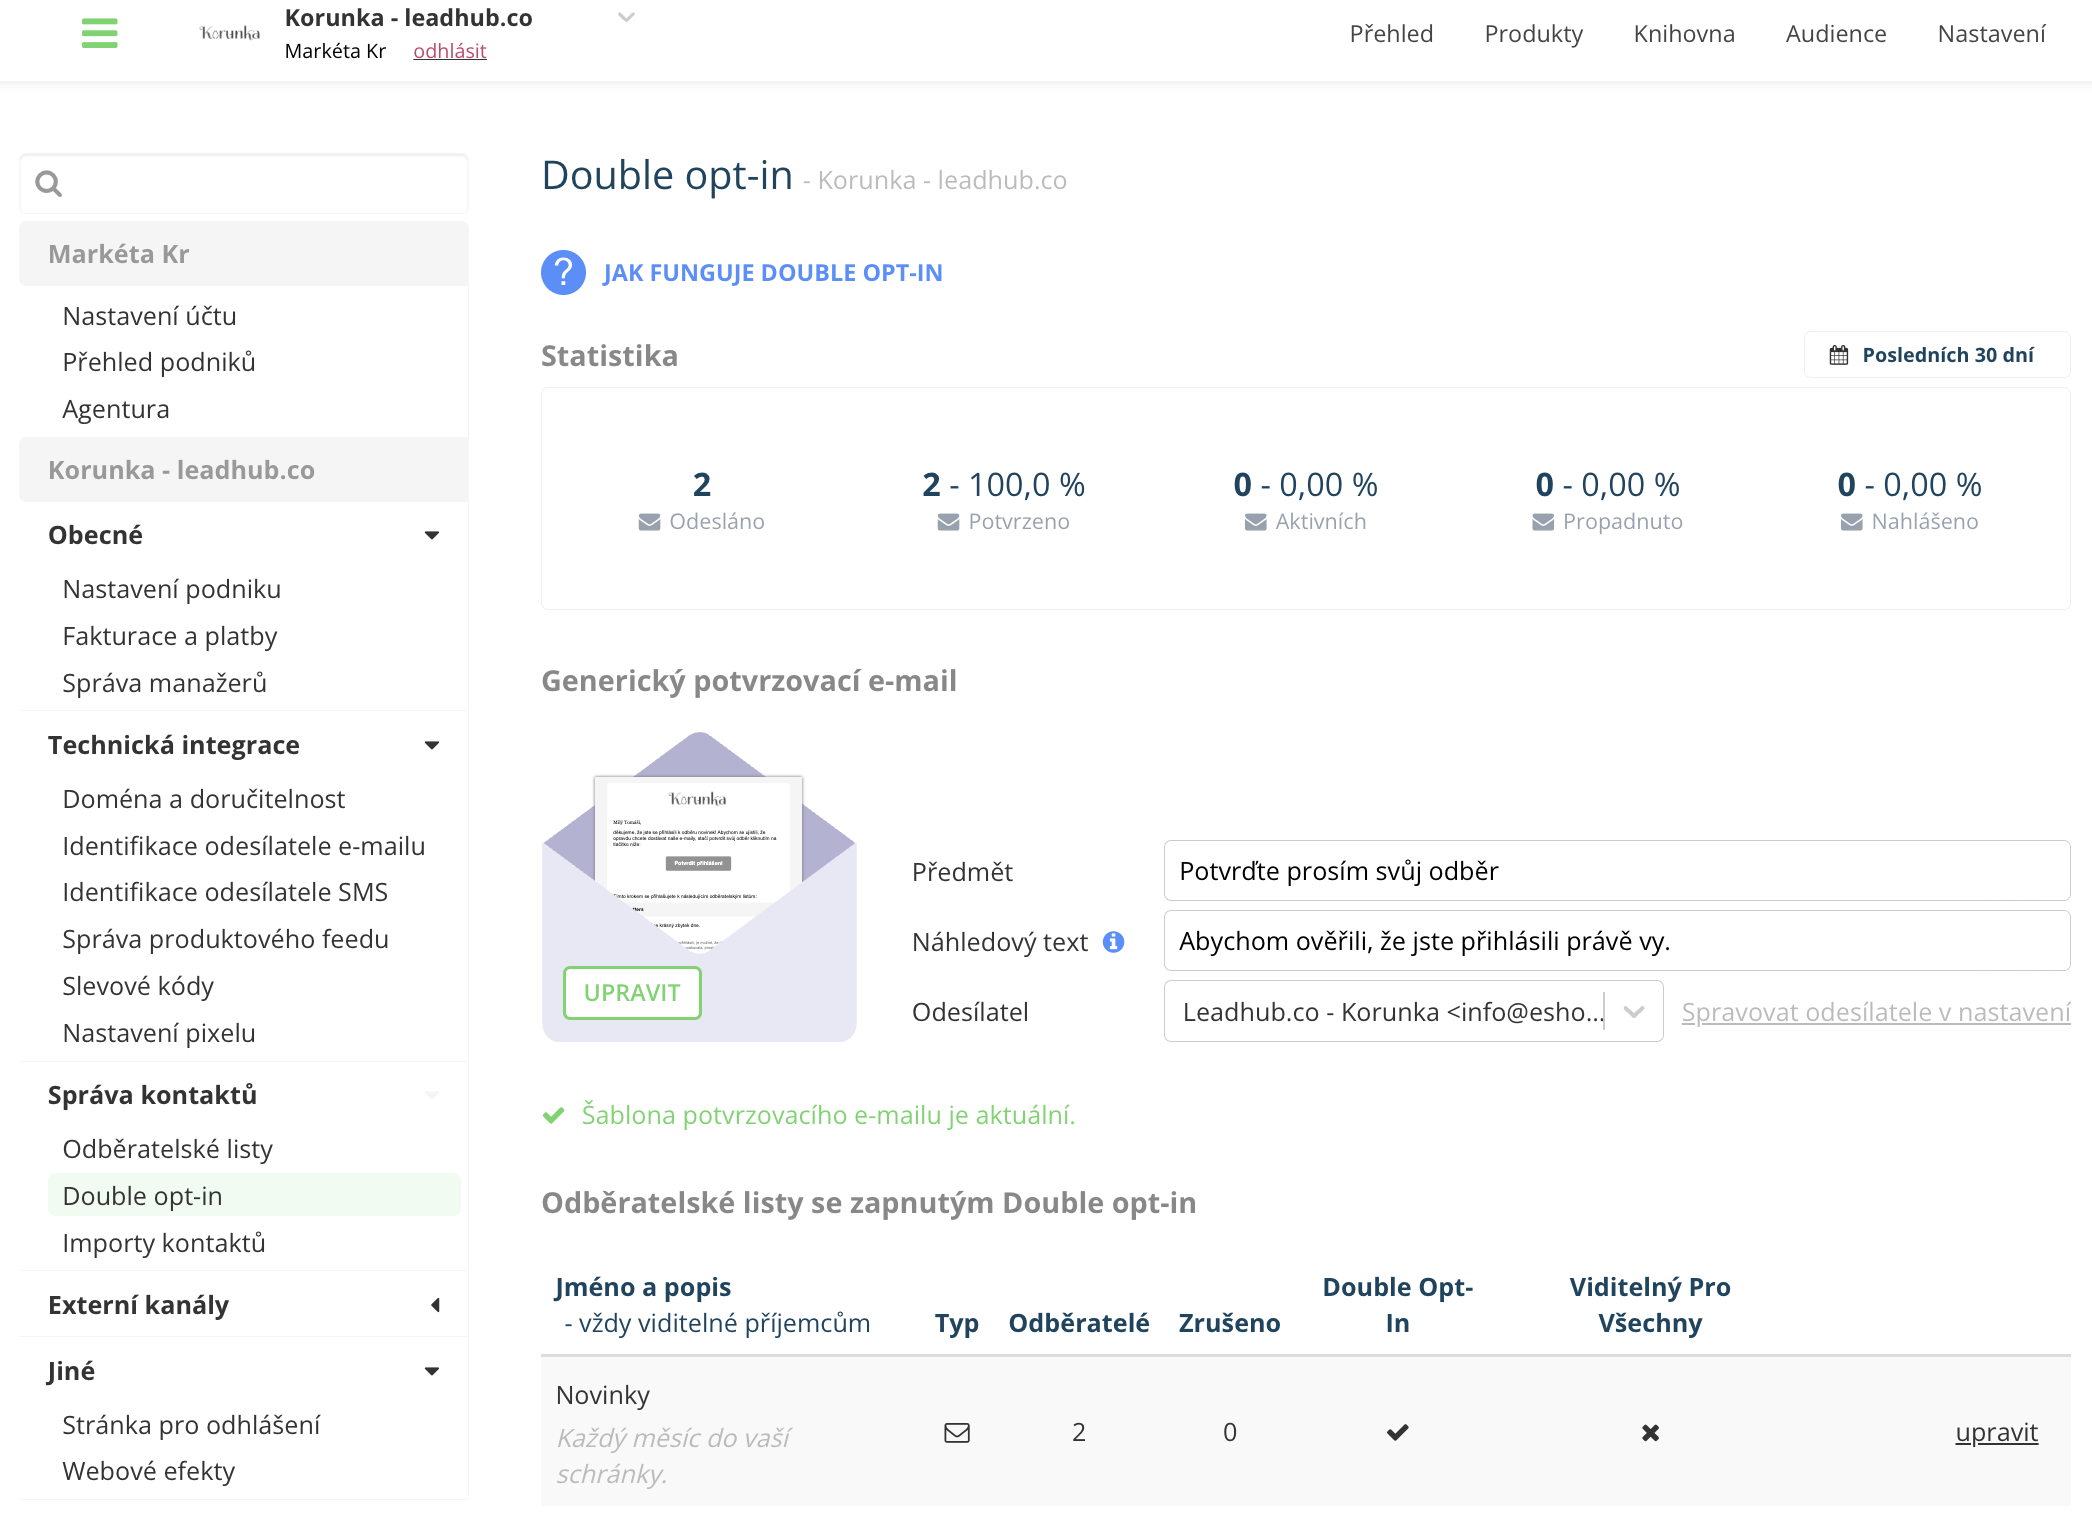The height and width of the screenshot is (1522, 2092).
Task: Open JAK FUNGUJE DOUBLE OPT-IN link
Action: [x=772, y=272]
